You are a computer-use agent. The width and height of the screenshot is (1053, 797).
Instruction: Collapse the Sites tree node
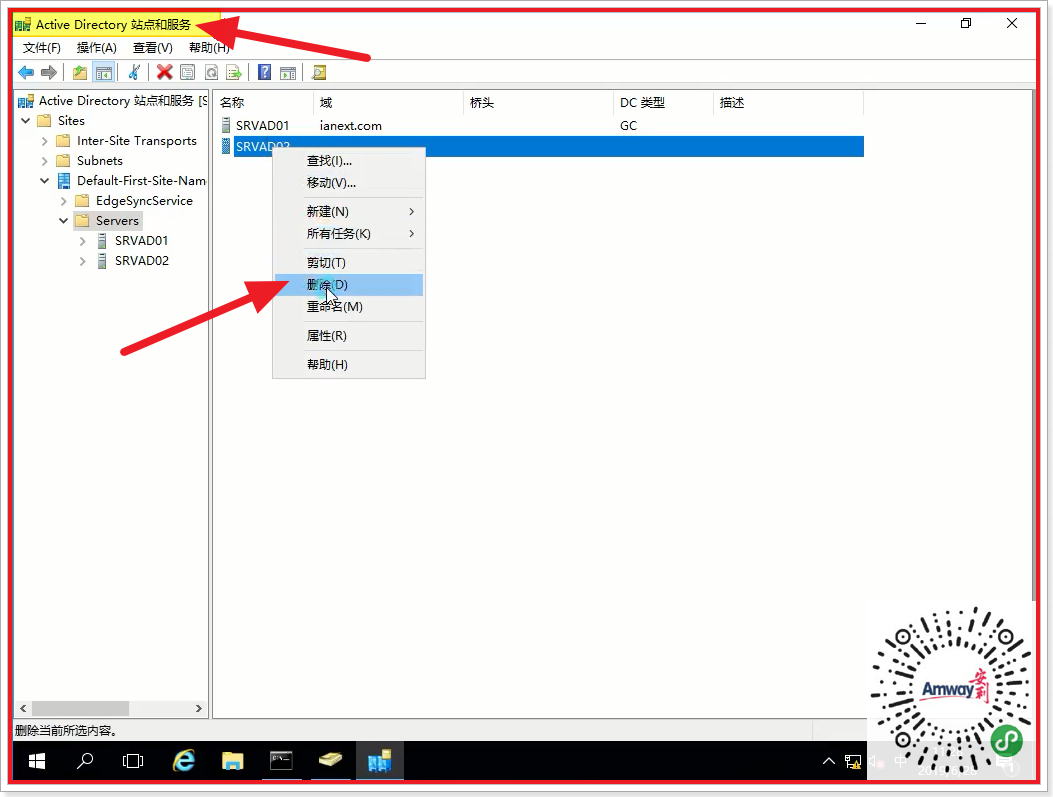(26, 121)
